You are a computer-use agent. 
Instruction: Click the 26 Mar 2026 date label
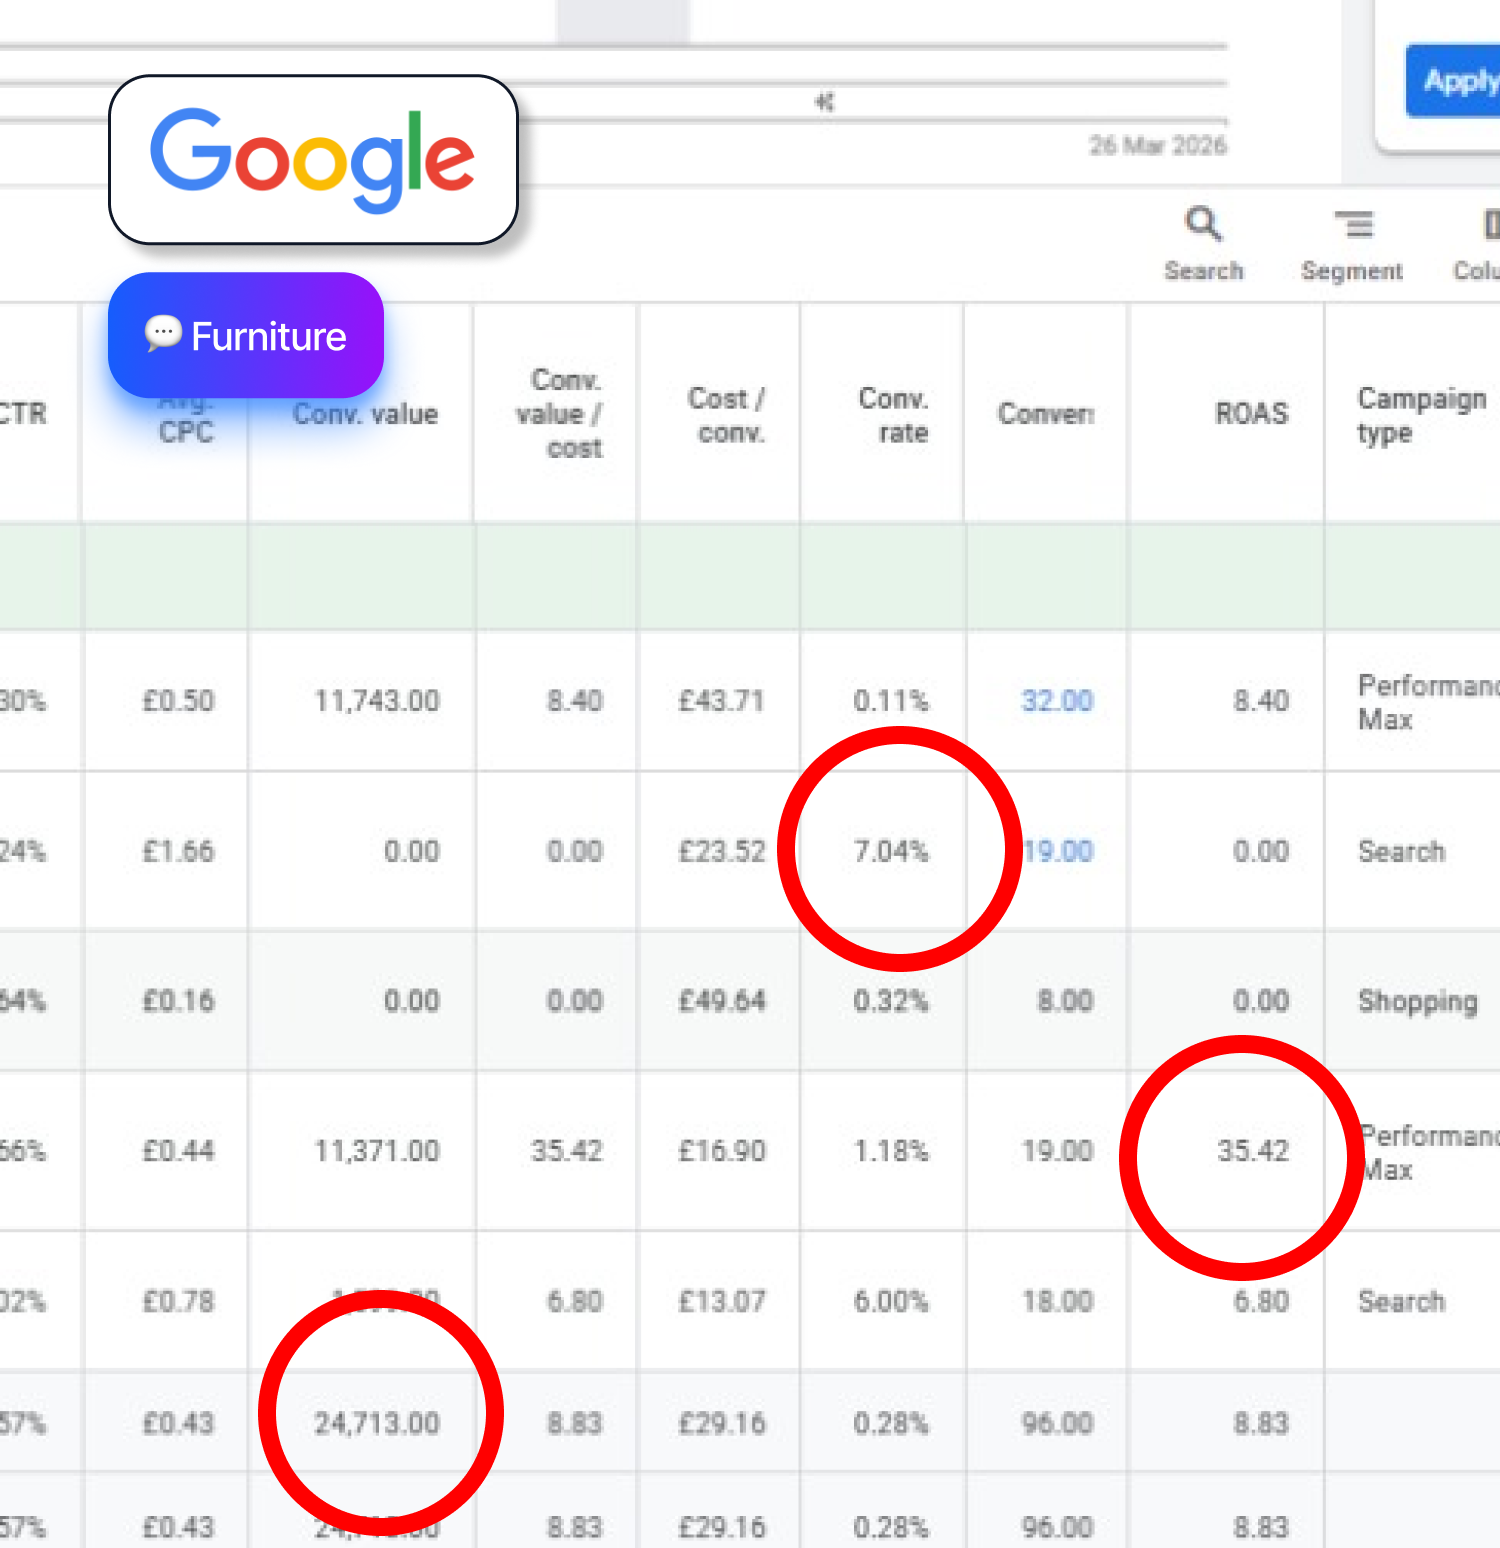[x=1157, y=146]
